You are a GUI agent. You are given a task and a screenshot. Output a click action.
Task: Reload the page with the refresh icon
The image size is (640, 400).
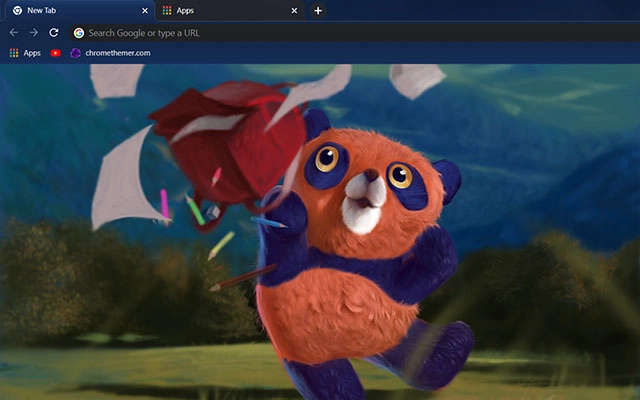tap(54, 33)
